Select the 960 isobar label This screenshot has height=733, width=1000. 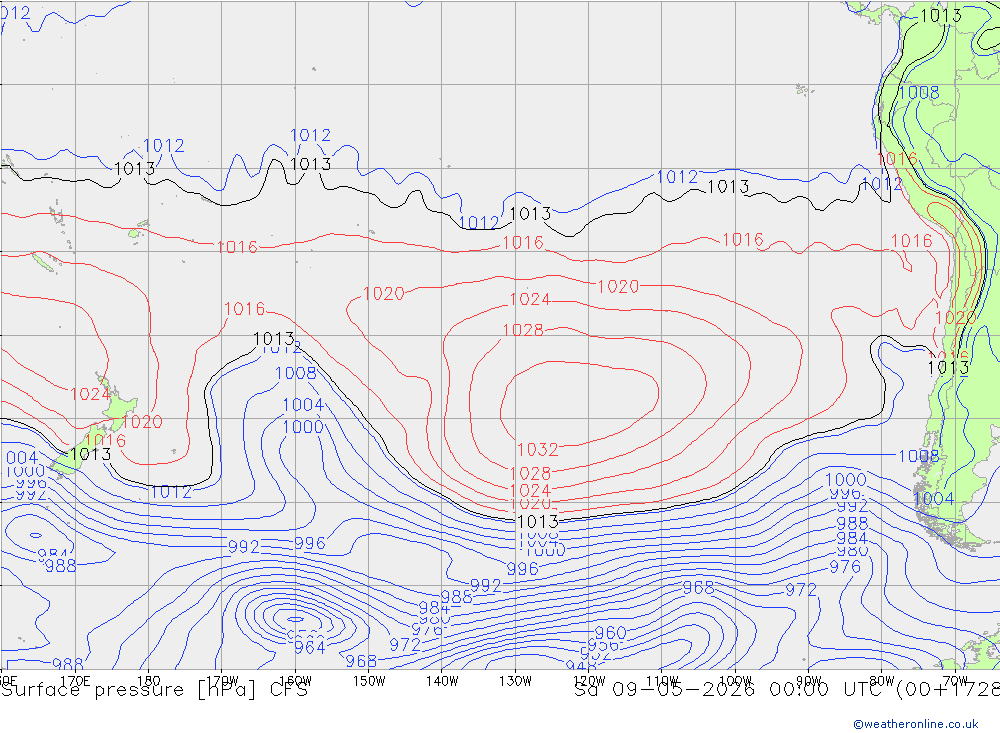coord(610,633)
